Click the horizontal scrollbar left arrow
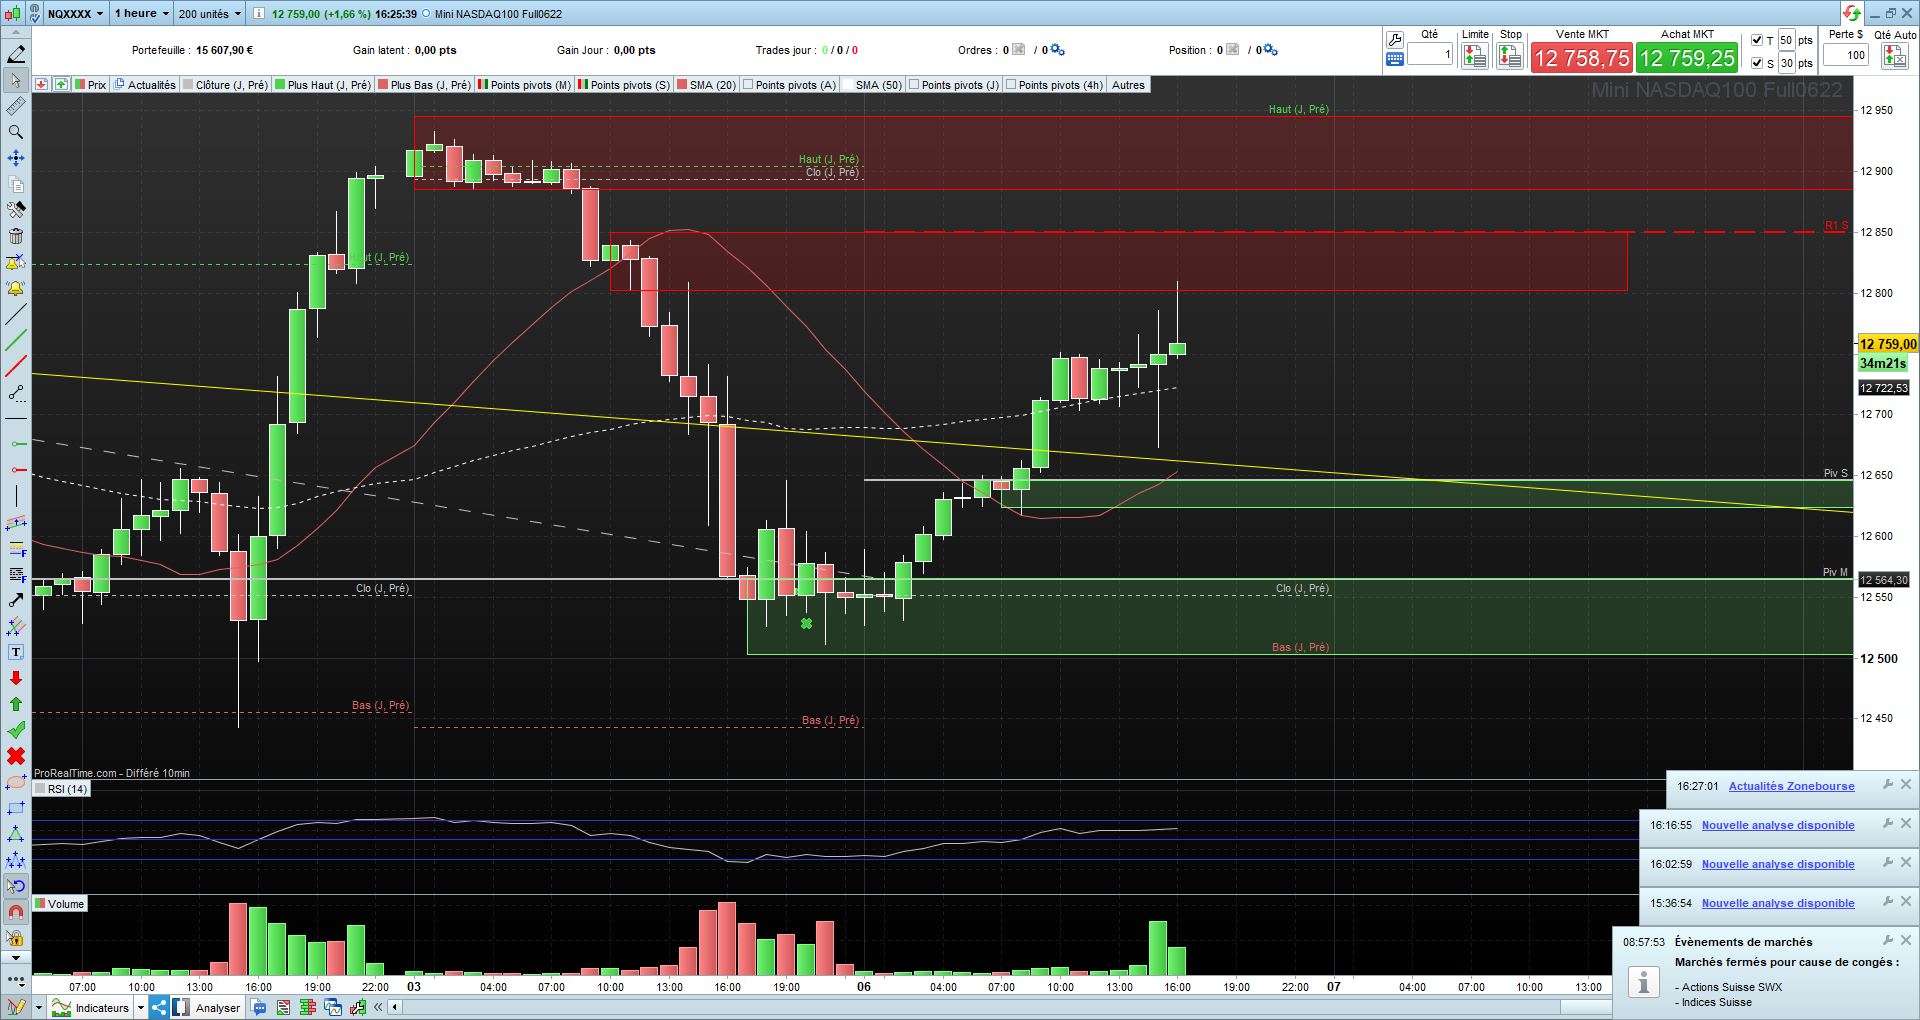1920x1020 pixels. point(395,1007)
